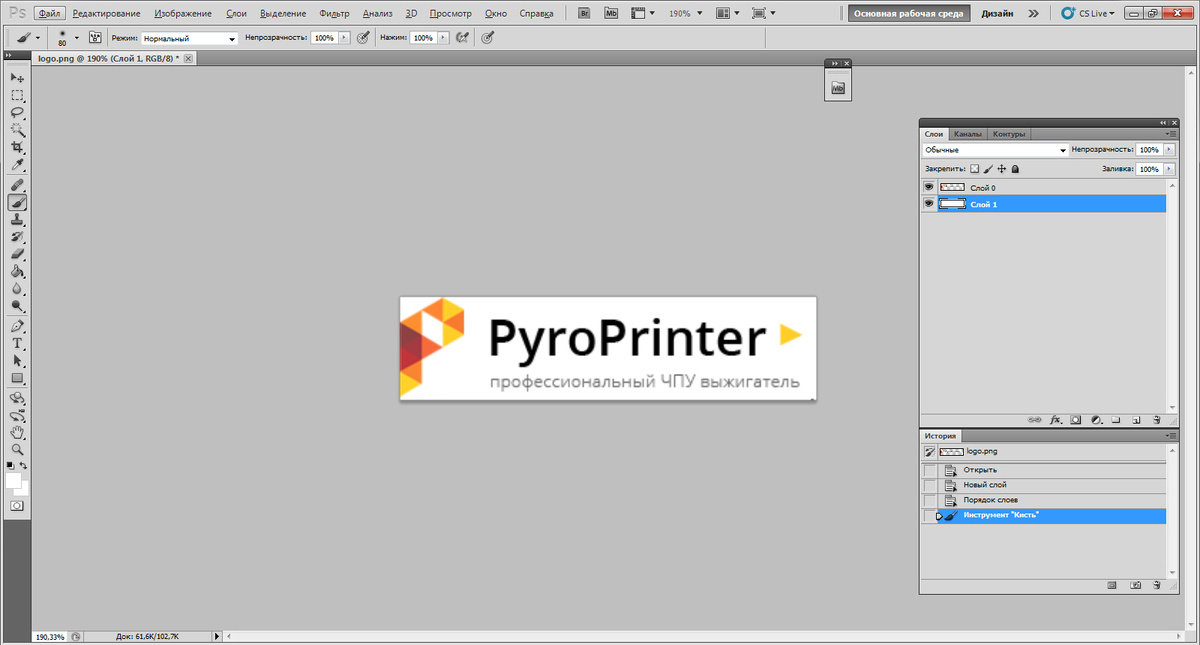Image resolution: width=1200 pixels, height=645 pixels.
Task: Select the Paint Bucket tool
Action: (x=17, y=272)
